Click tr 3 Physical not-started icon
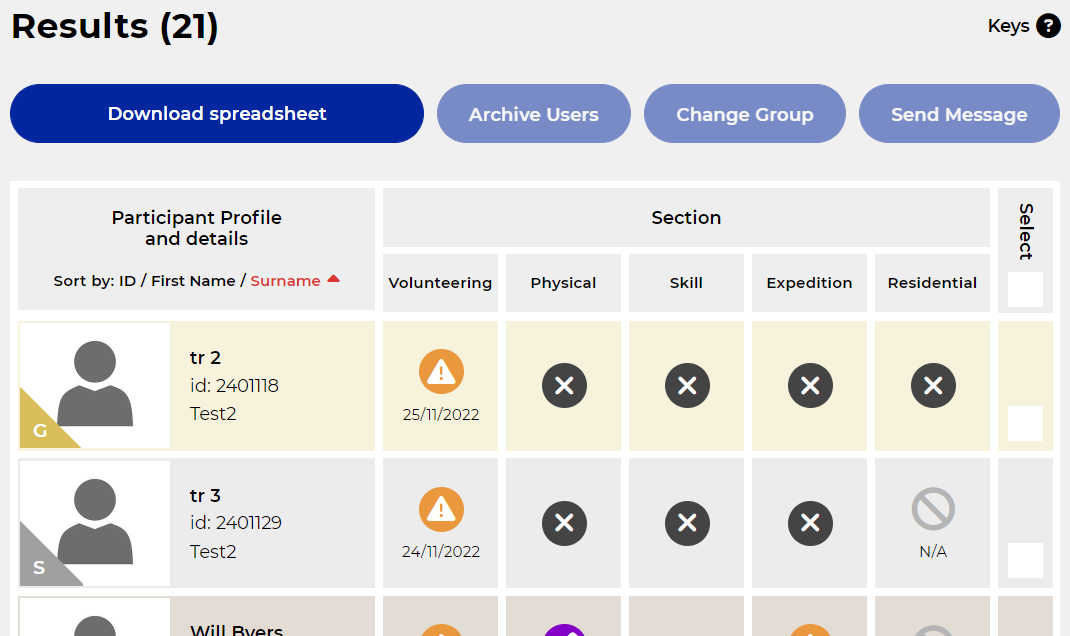This screenshot has height=636, width=1070. click(564, 523)
